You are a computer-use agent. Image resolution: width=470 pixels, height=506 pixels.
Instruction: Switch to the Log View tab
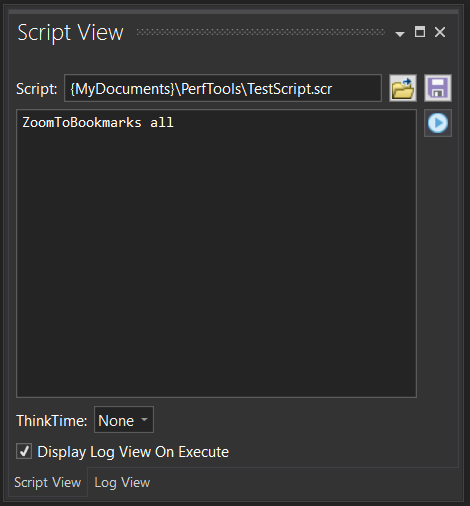point(122,482)
